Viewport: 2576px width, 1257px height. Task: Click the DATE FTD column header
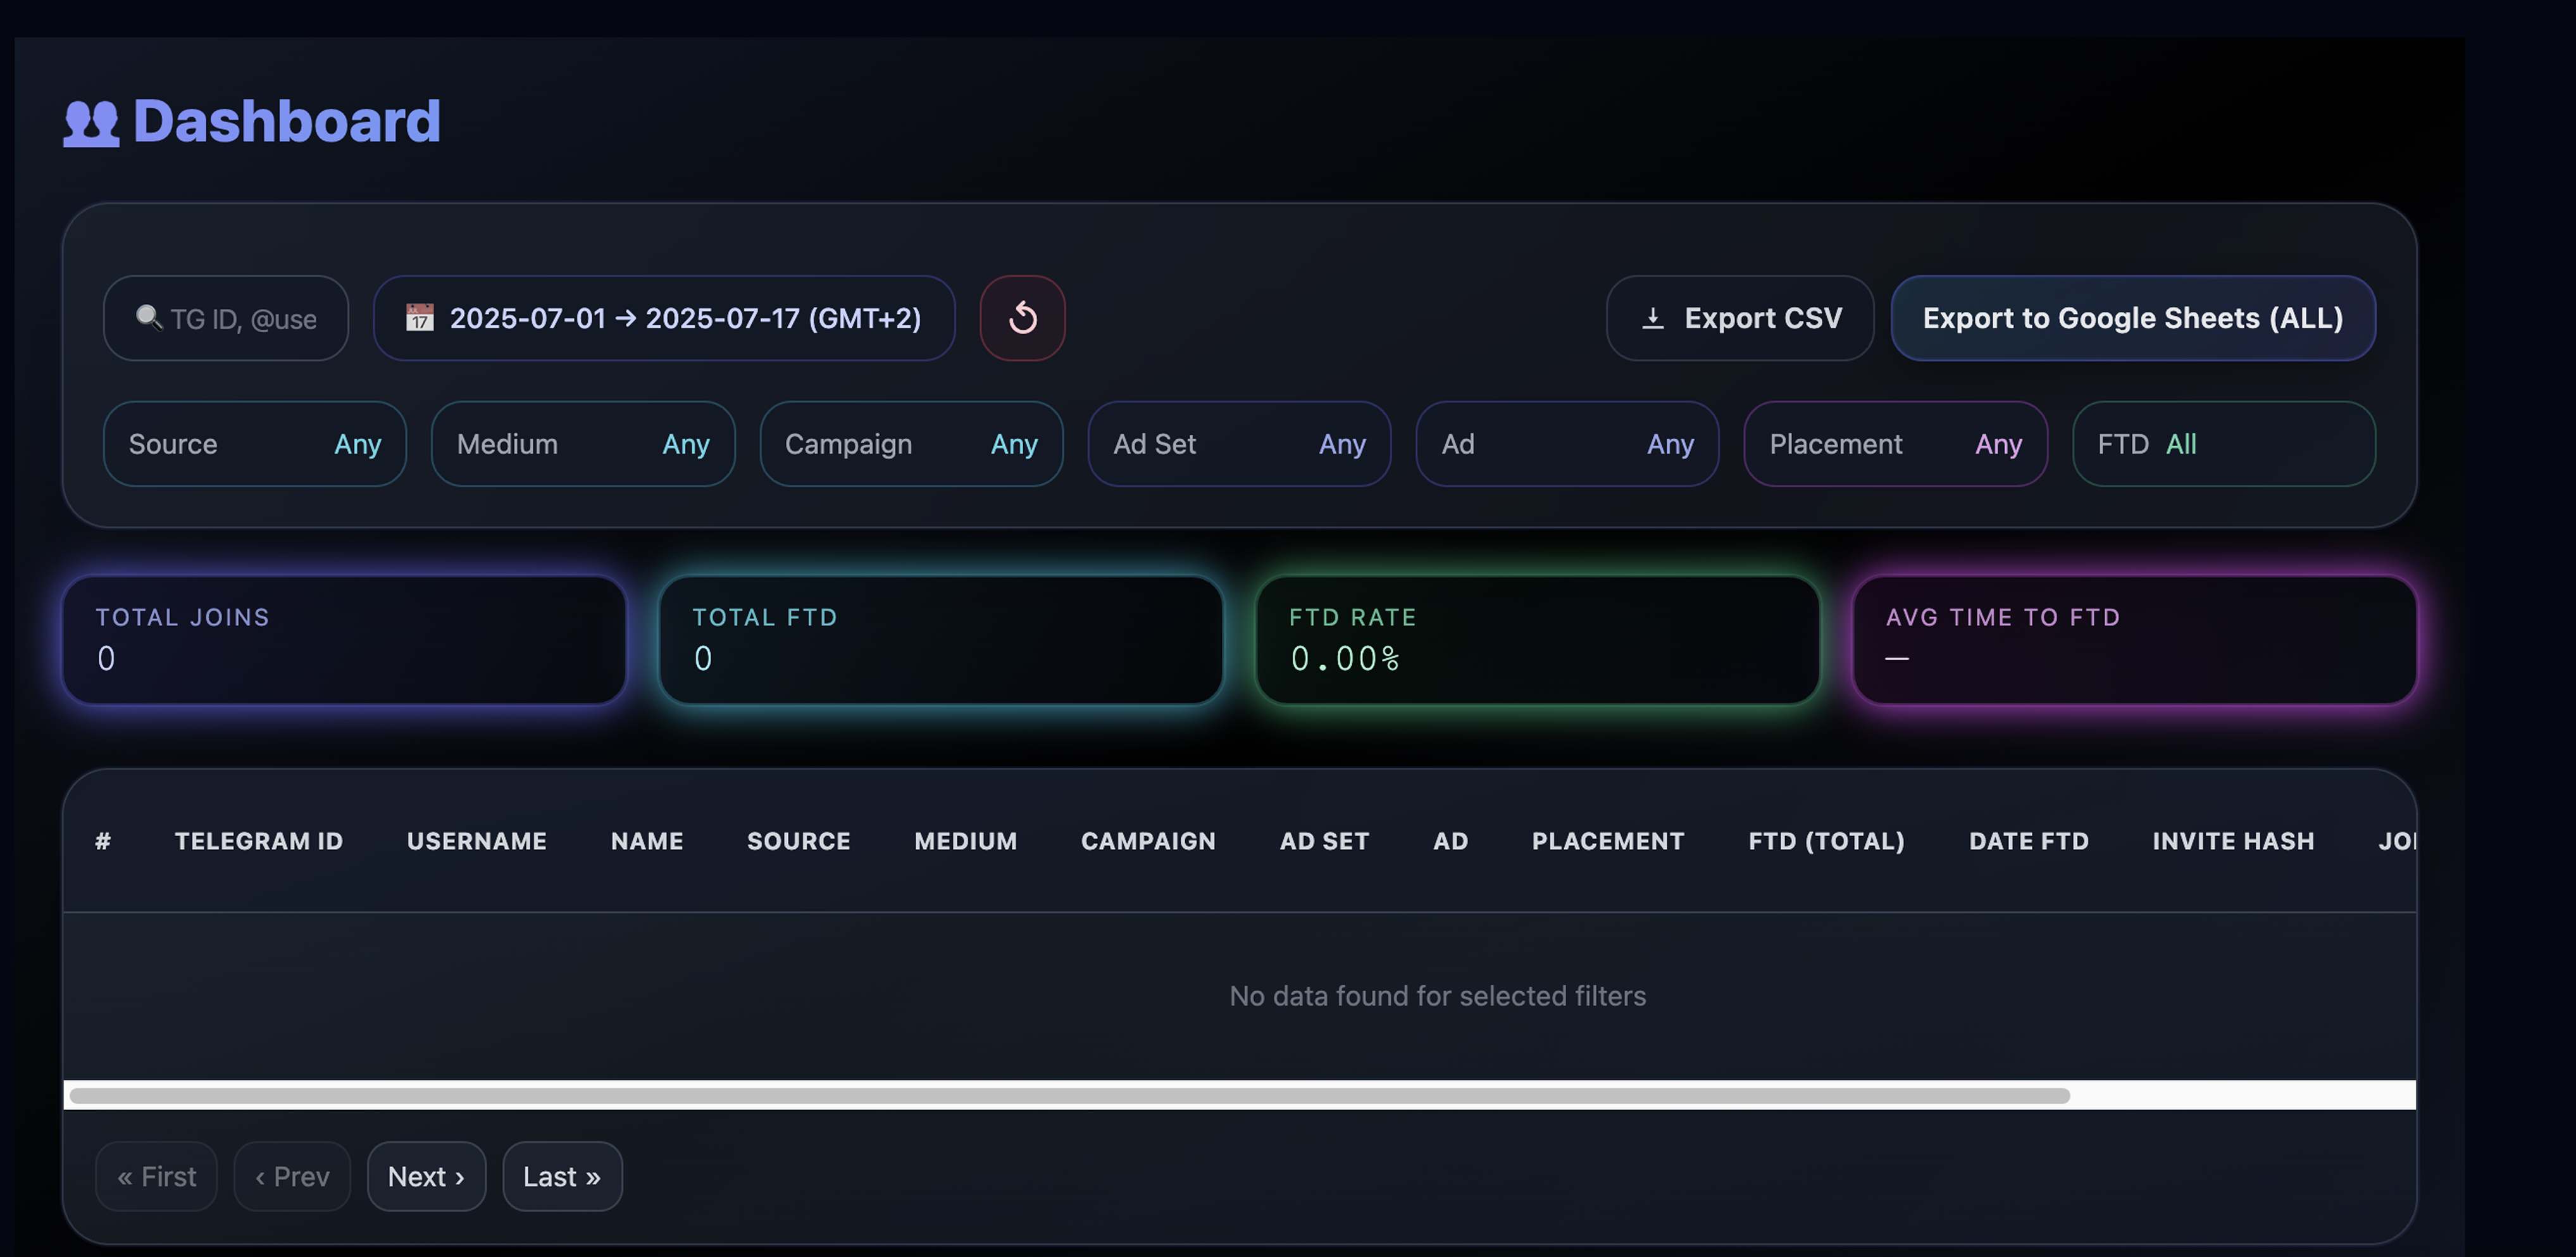(x=2029, y=841)
